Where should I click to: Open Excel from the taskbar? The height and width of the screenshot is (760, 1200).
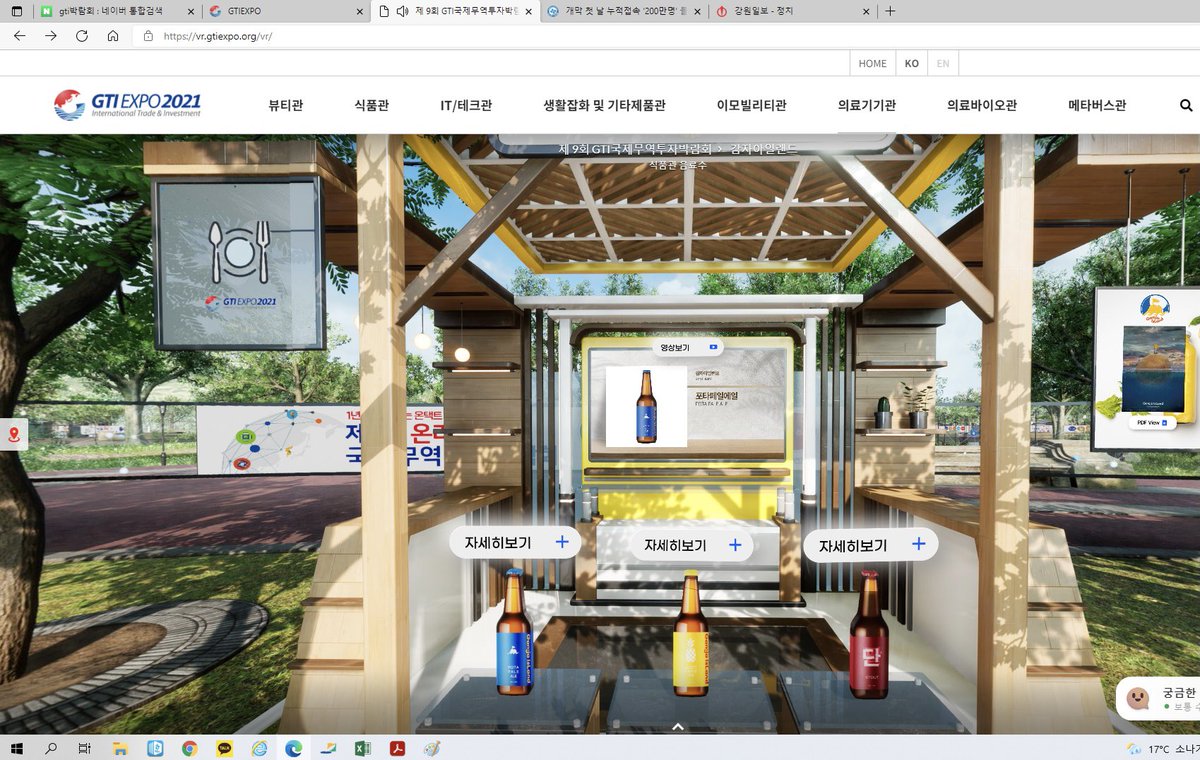pos(363,748)
